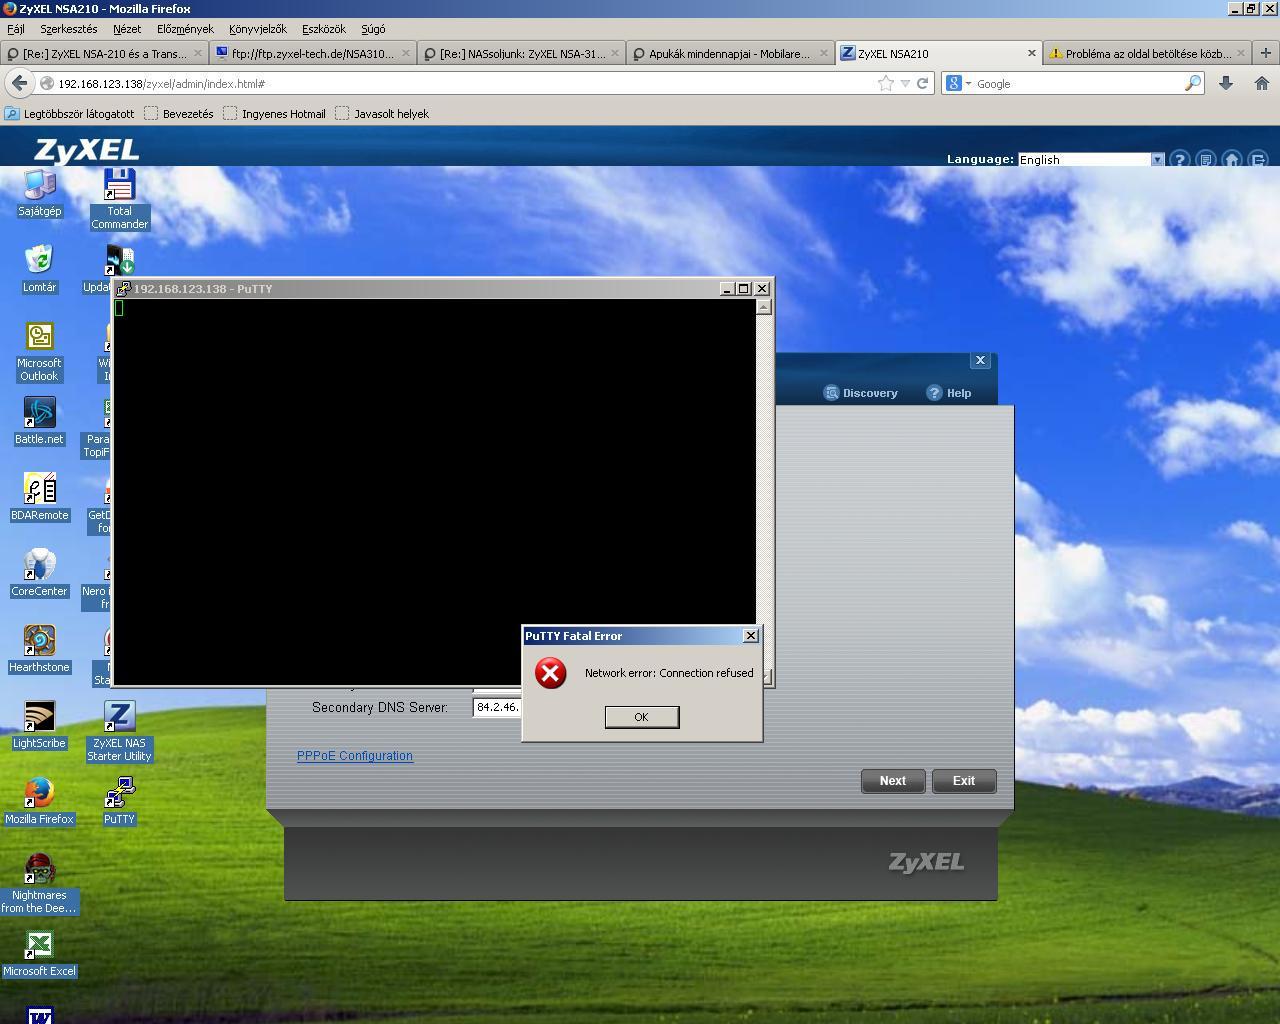The width and height of the screenshot is (1280, 1024).
Task: Click the Next button in ZyXEL utility
Action: click(x=893, y=781)
